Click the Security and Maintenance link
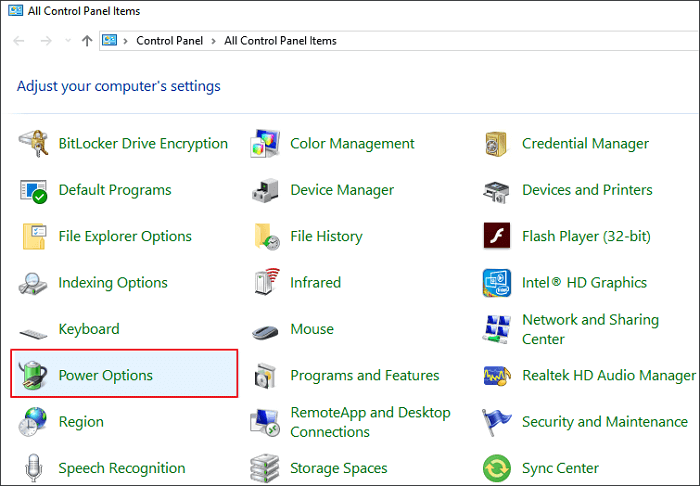This screenshot has height=486, width=700. point(604,422)
